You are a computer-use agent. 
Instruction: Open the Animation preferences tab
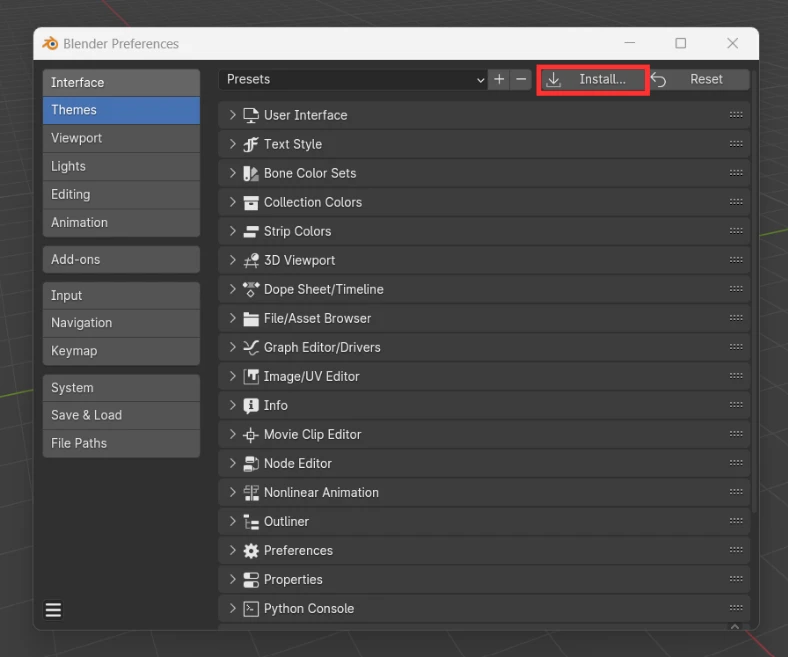(121, 223)
